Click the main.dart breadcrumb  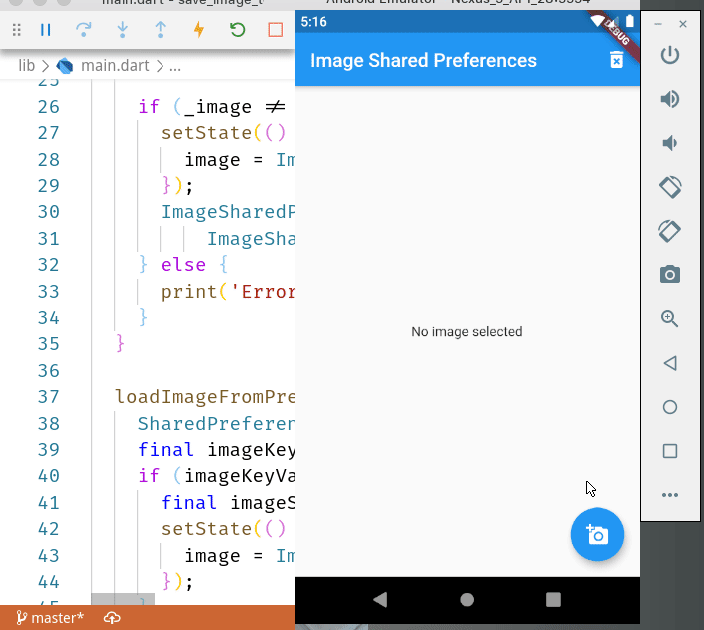[115, 66]
